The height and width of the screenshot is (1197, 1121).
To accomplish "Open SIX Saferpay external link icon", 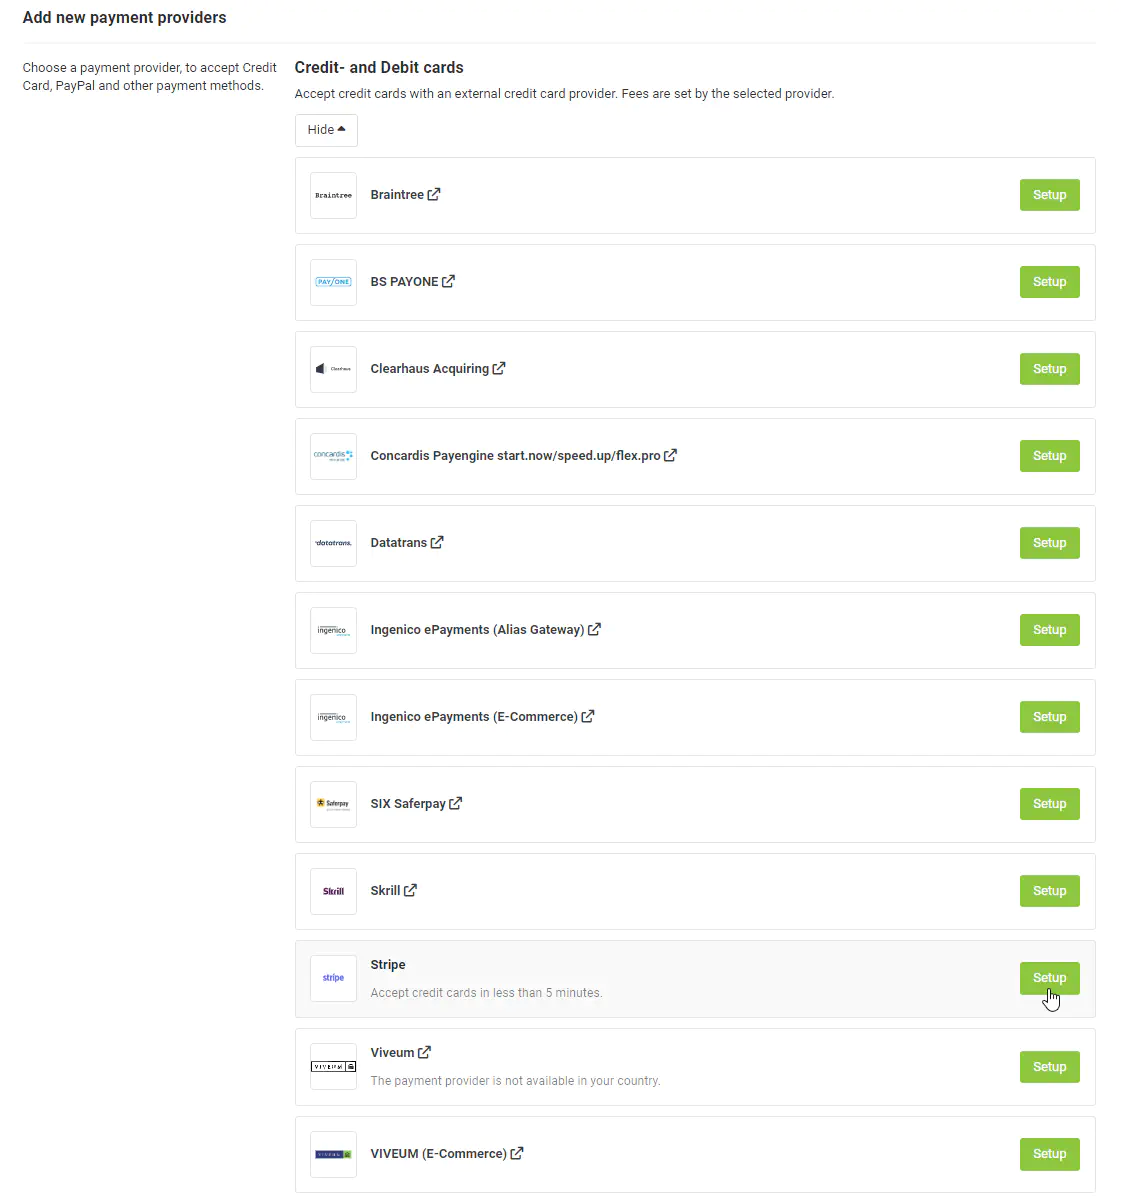I will point(456,804).
